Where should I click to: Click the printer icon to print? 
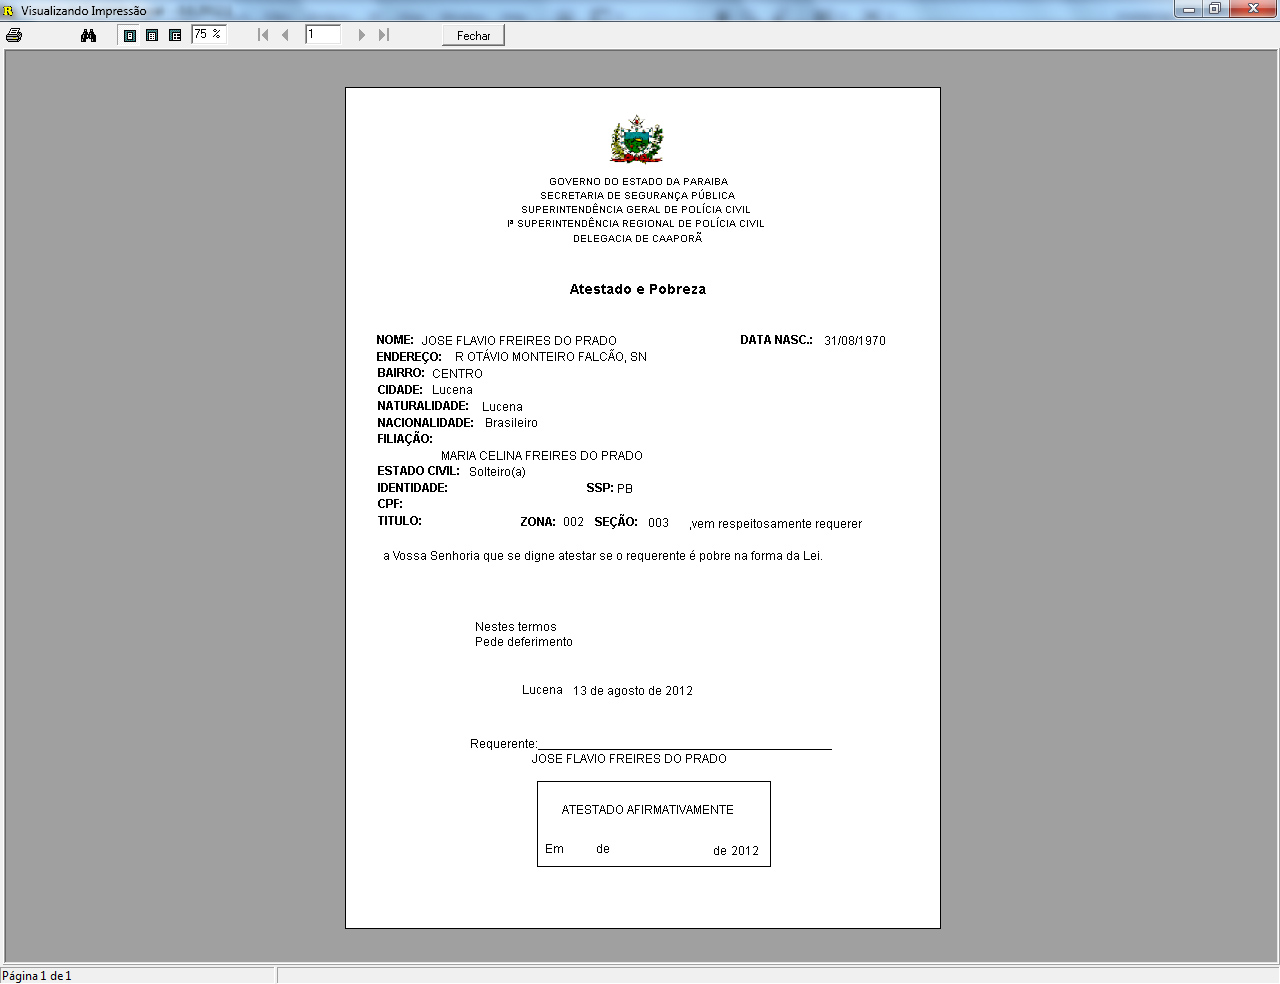(x=14, y=35)
